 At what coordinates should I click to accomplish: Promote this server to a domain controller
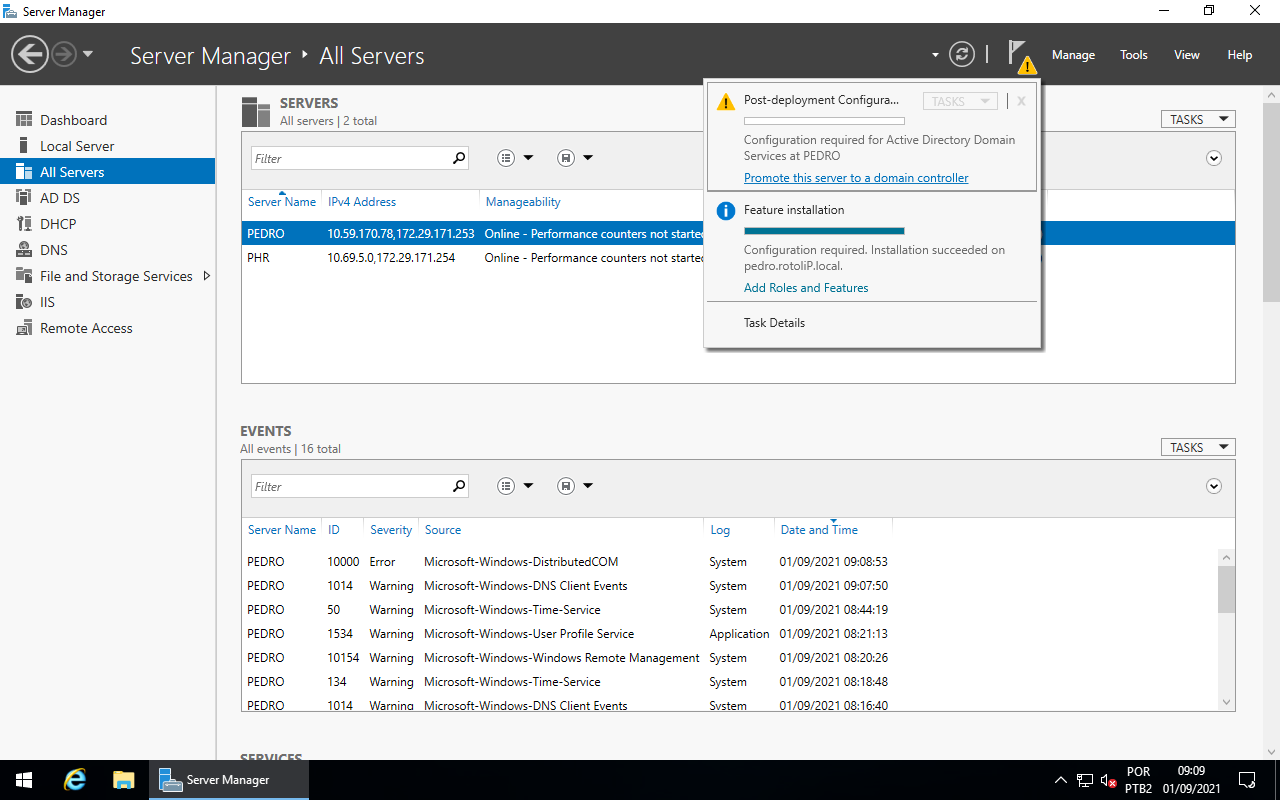(x=856, y=177)
